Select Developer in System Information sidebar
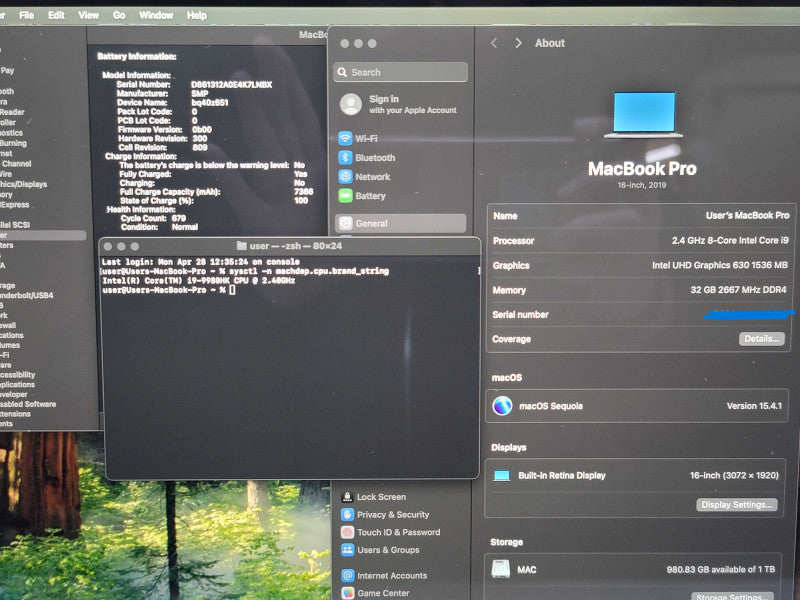The image size is (800, 600). click(14, 394)
